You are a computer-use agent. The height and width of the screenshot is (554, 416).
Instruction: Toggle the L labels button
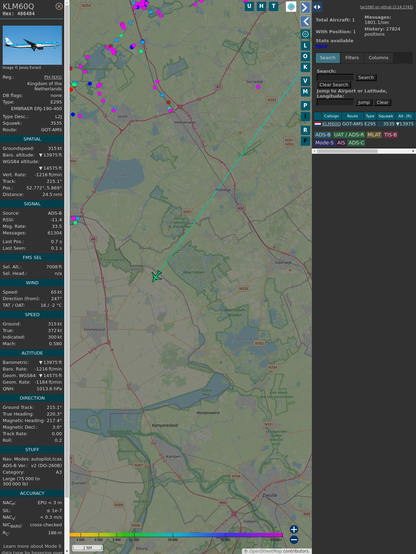pos(305,46)
